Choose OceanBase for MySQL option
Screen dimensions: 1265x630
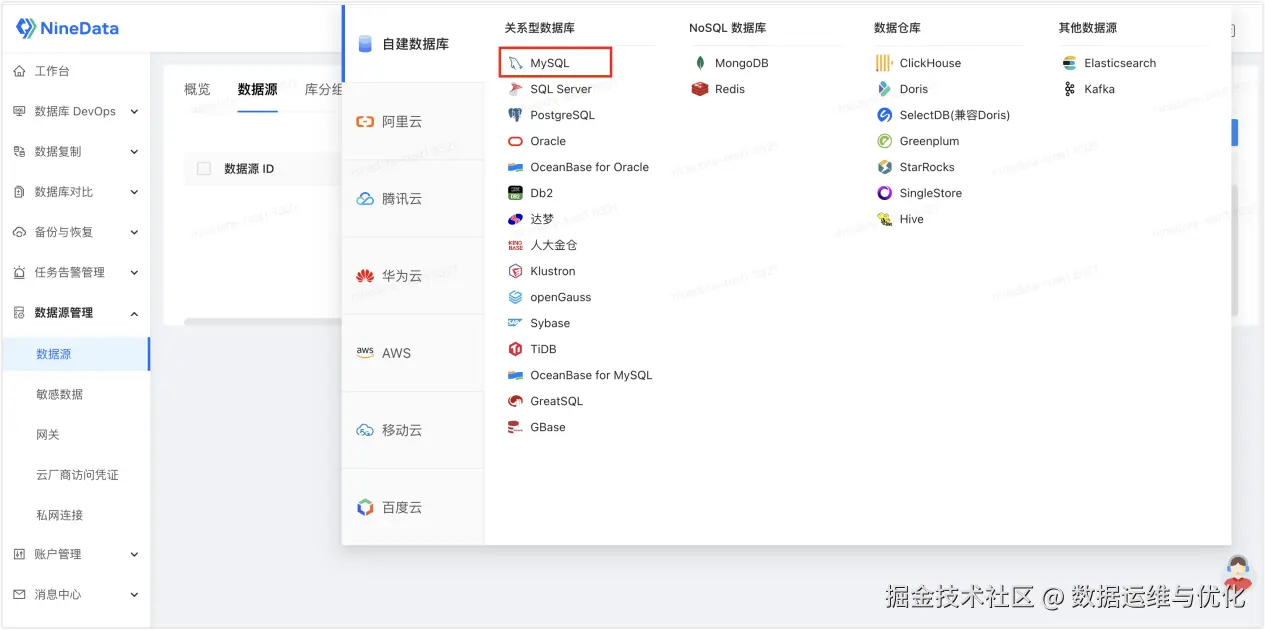[x=579, y=375]
